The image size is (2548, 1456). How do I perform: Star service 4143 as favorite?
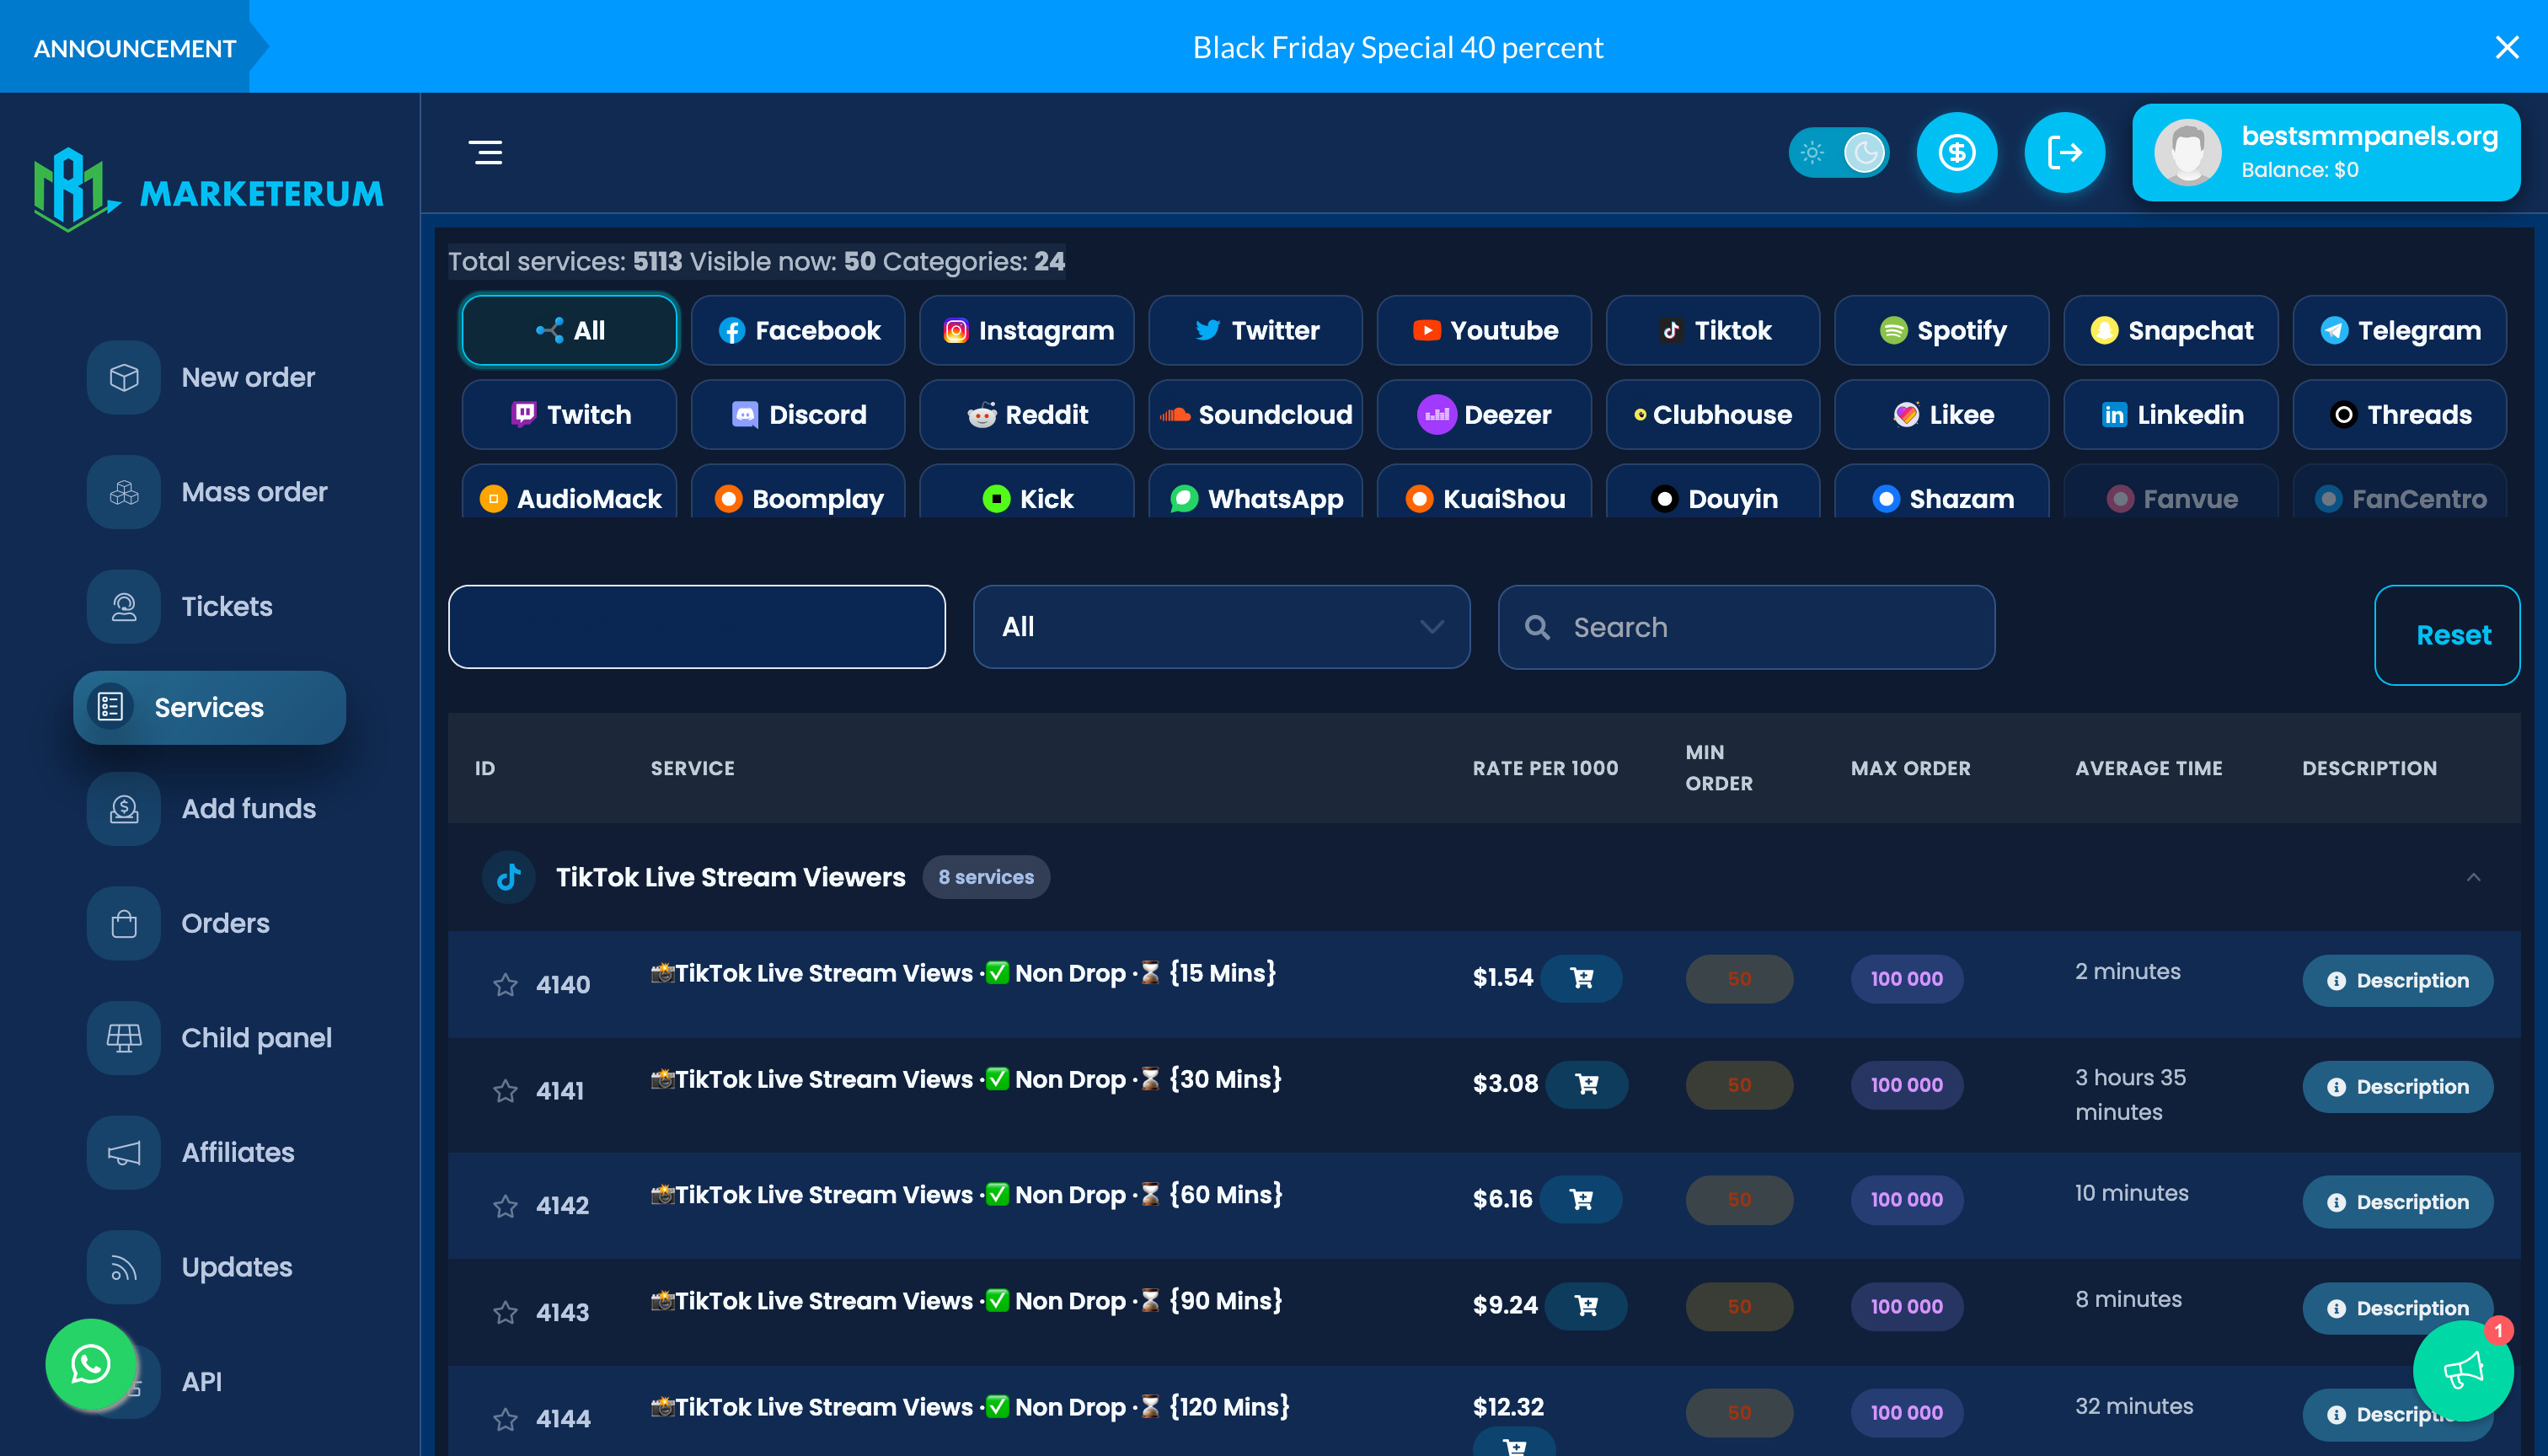pyautogui.click(x=505, y=1312)
